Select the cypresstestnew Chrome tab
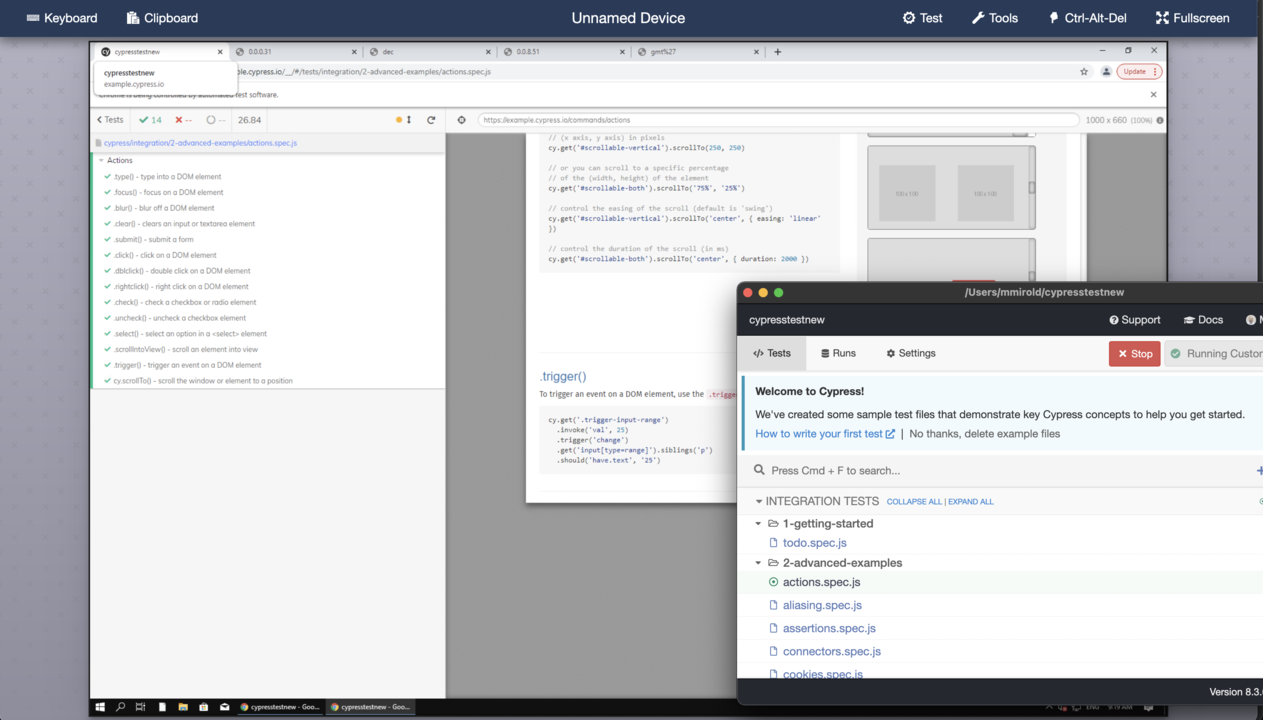Viewport: 1263px width, 720px height. pos(160,51)
